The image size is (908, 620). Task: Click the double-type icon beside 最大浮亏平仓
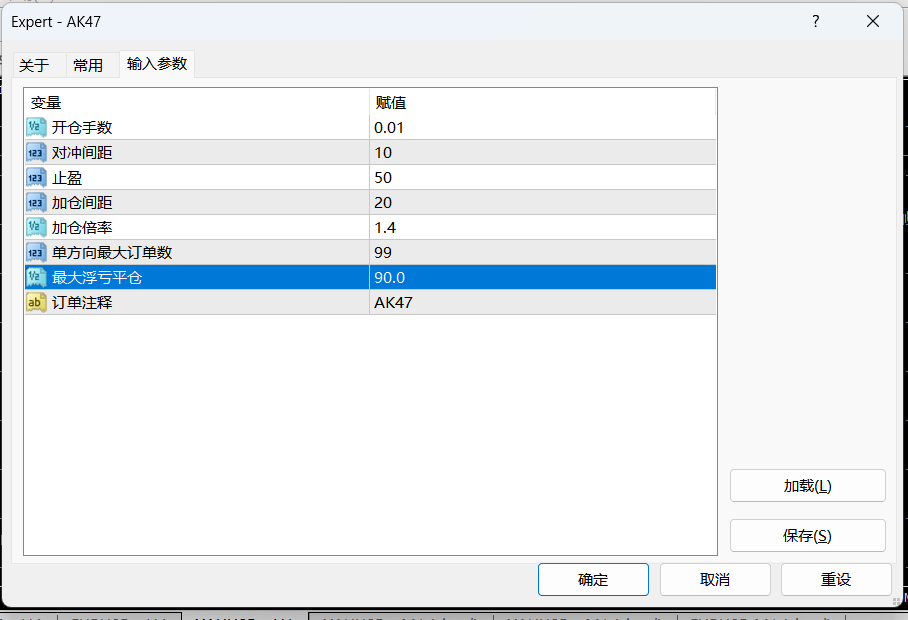tap(36, 277)
